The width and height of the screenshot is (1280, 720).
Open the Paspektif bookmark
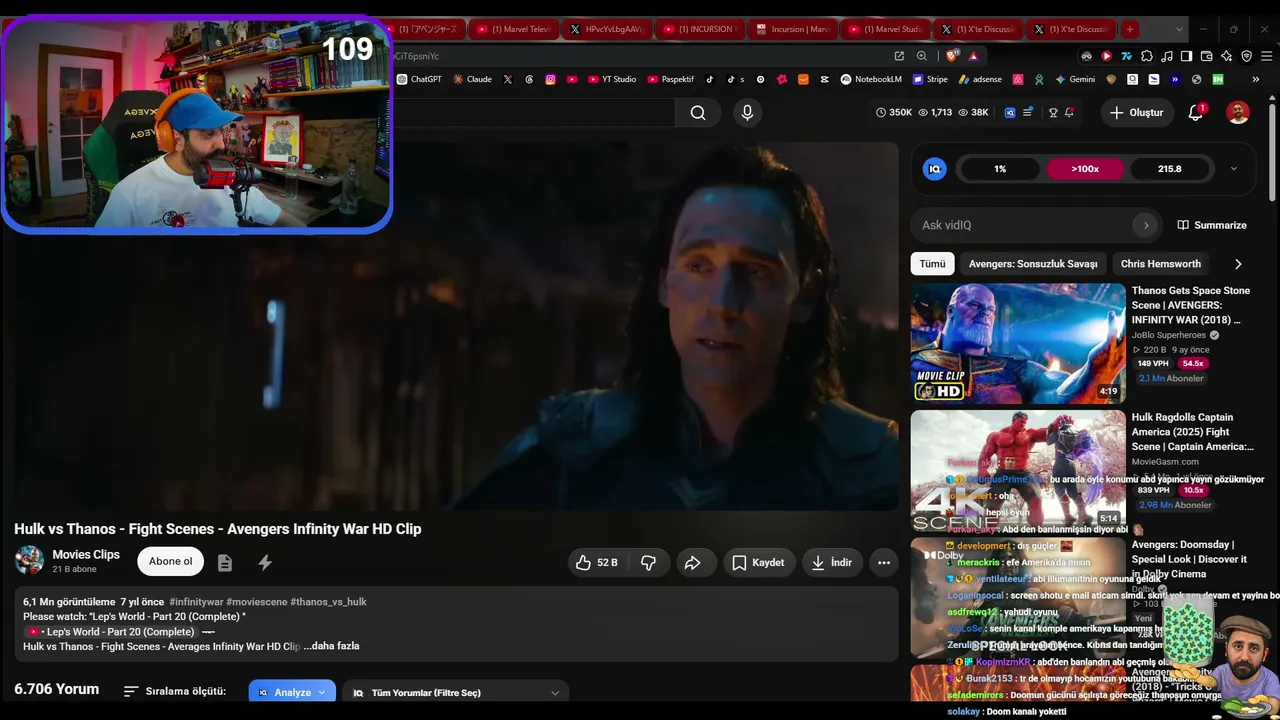(x=671, y=79)
